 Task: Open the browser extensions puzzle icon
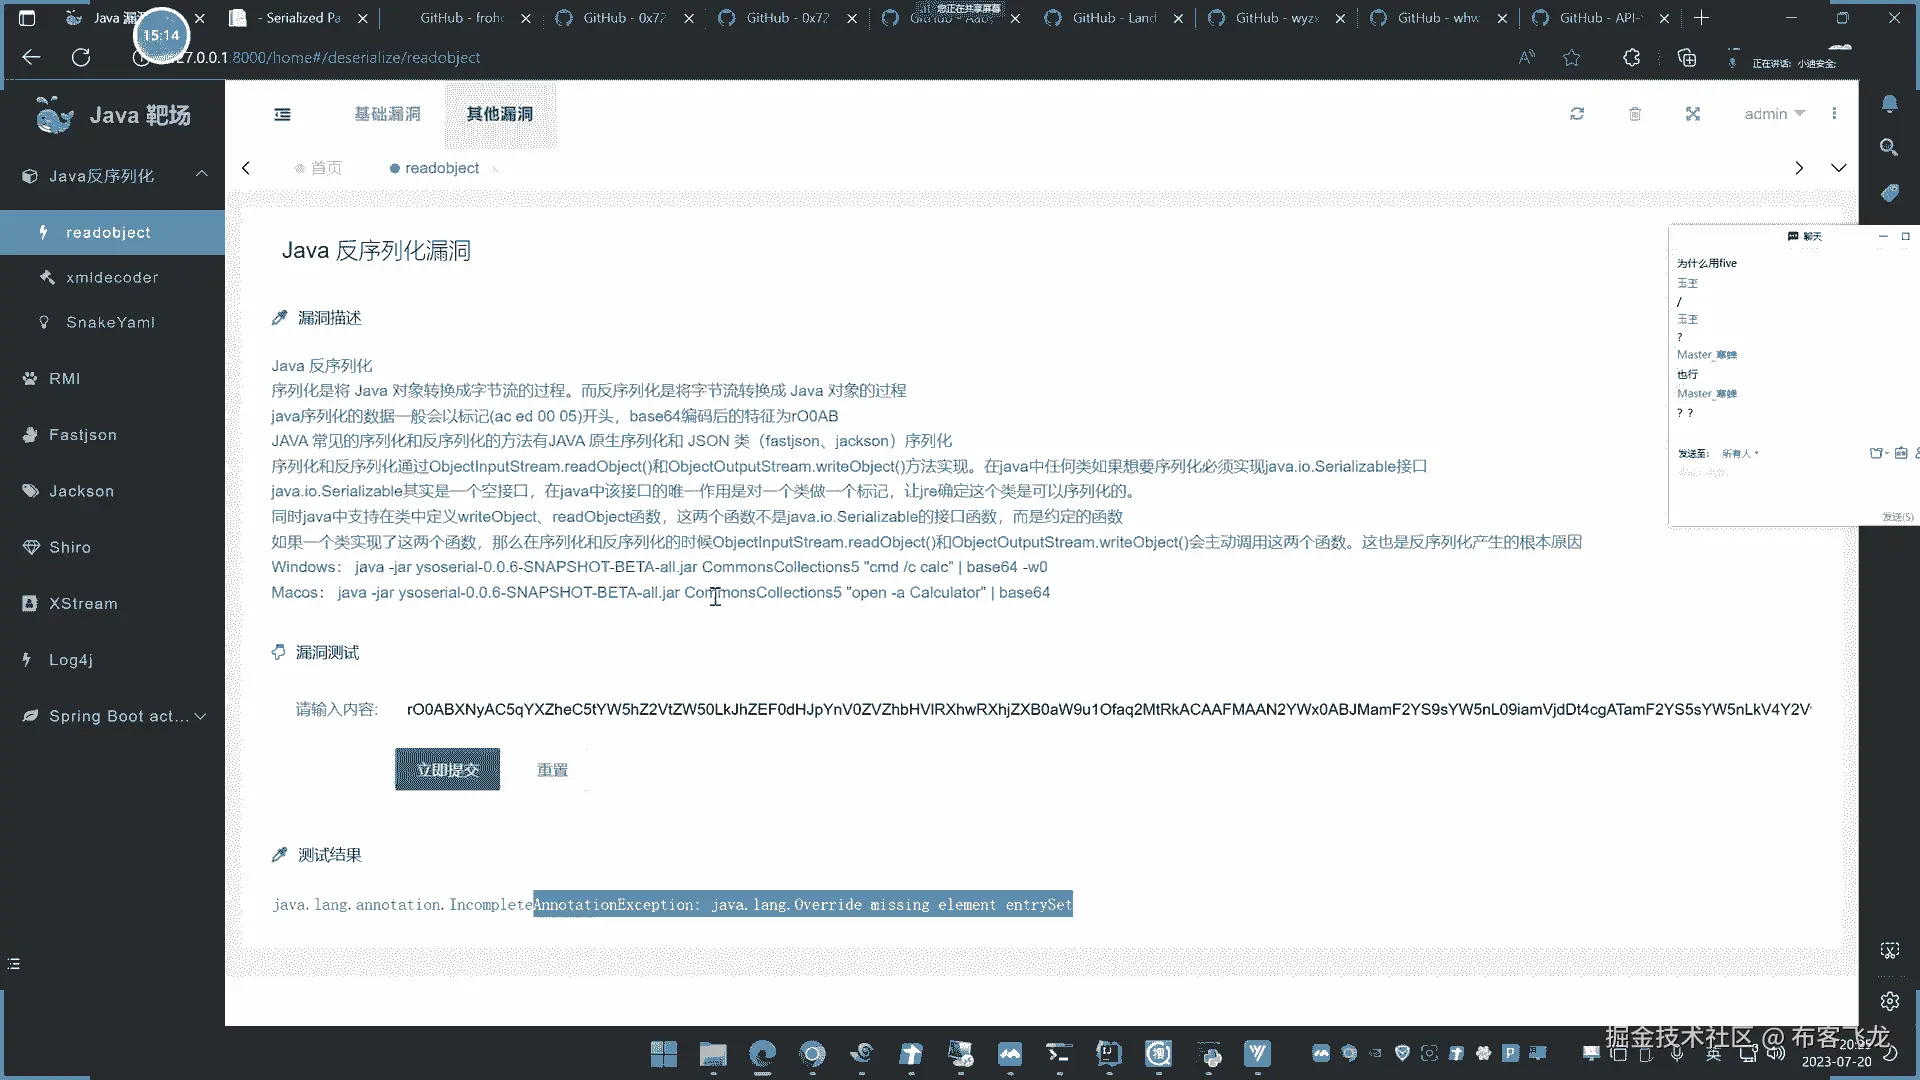tap(1632, 58)
